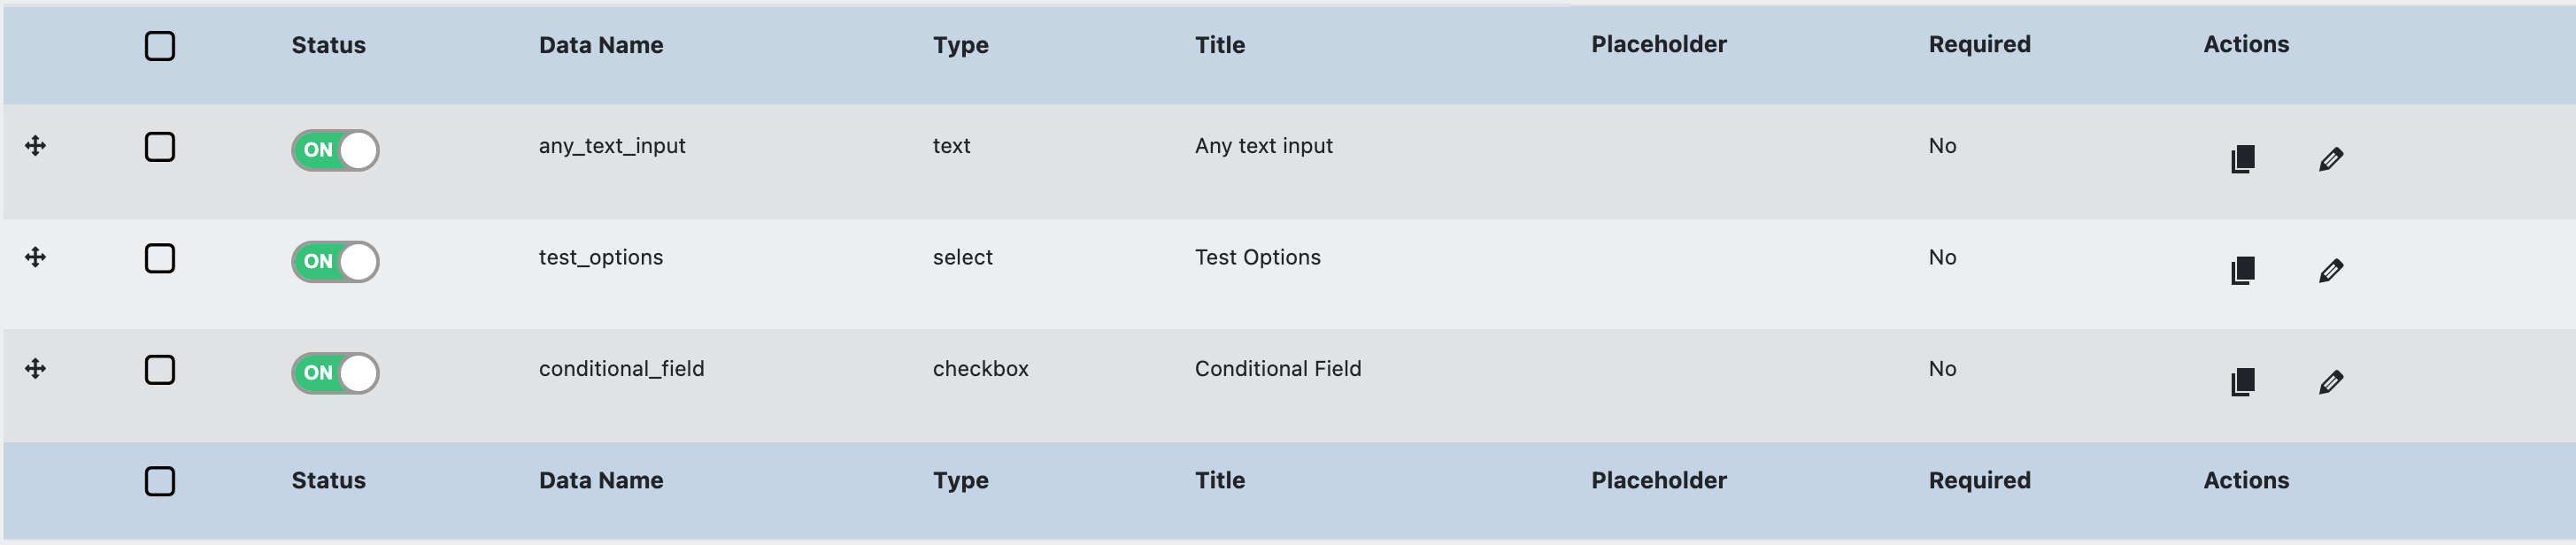Edit the test_options field
The height and width of the screenshot is (545, 2576).
(2330, 270)
